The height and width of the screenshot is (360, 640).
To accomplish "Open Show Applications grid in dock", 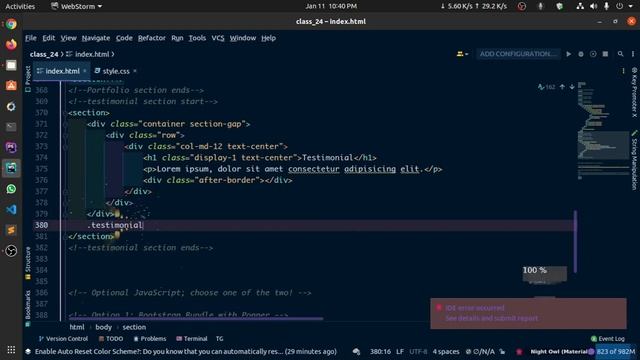I will tap(11, 350).
